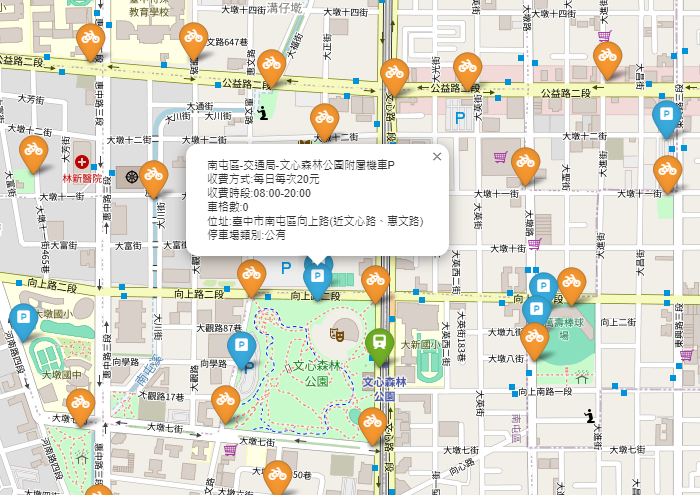Screen dimensions: 700x495
Task: Click the green bus stop marker
Action: pyautogui.click(x=378, y=345)
